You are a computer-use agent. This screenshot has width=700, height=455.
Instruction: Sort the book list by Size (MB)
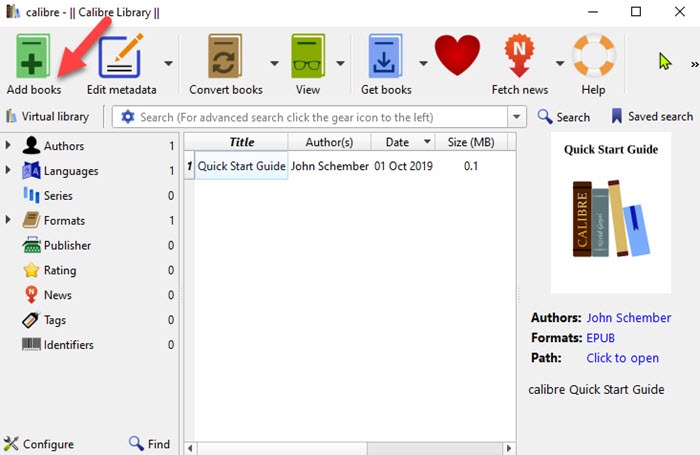tap(471, 142)
